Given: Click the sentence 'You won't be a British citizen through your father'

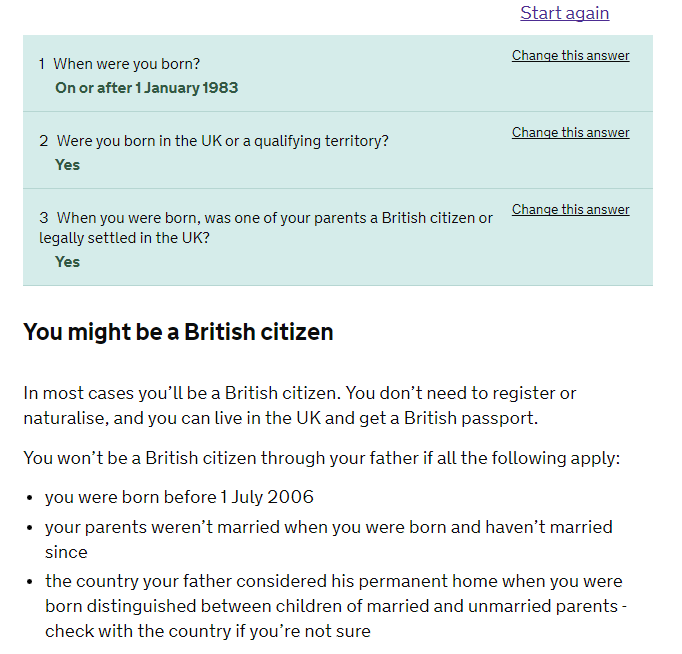Looking at the screenshot, I should (321, 459).
